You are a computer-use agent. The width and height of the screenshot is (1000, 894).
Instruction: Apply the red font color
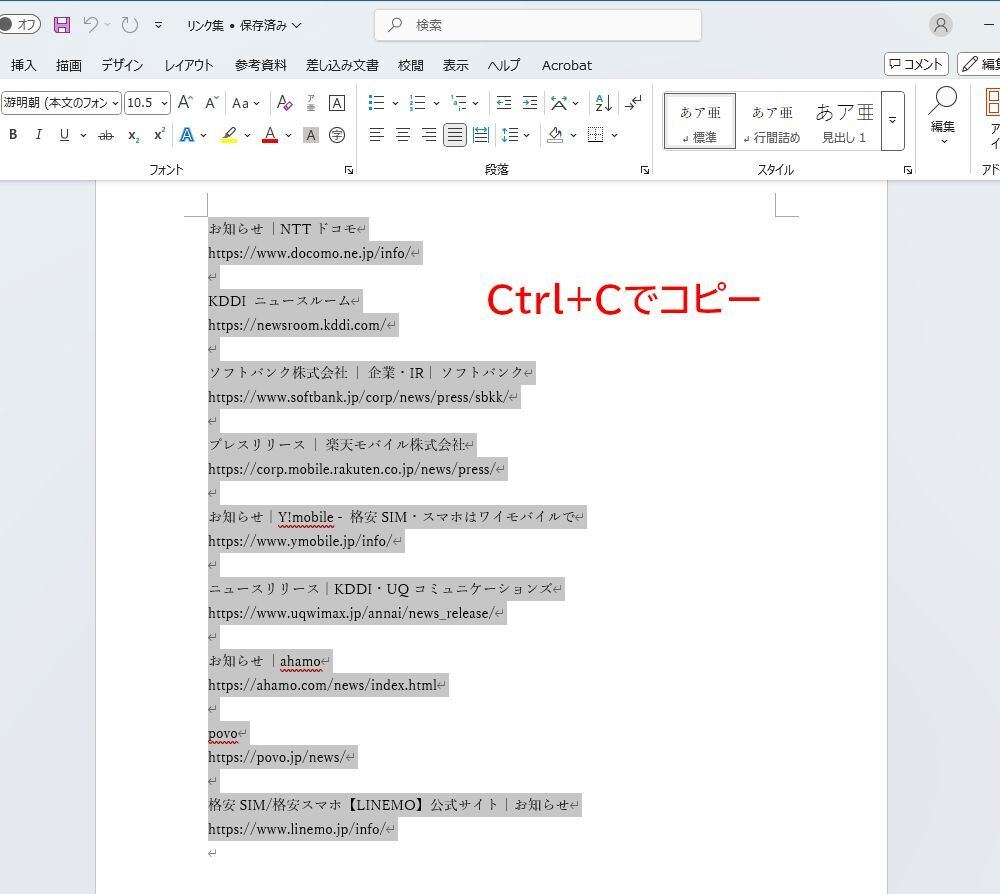tap(270, 135)
